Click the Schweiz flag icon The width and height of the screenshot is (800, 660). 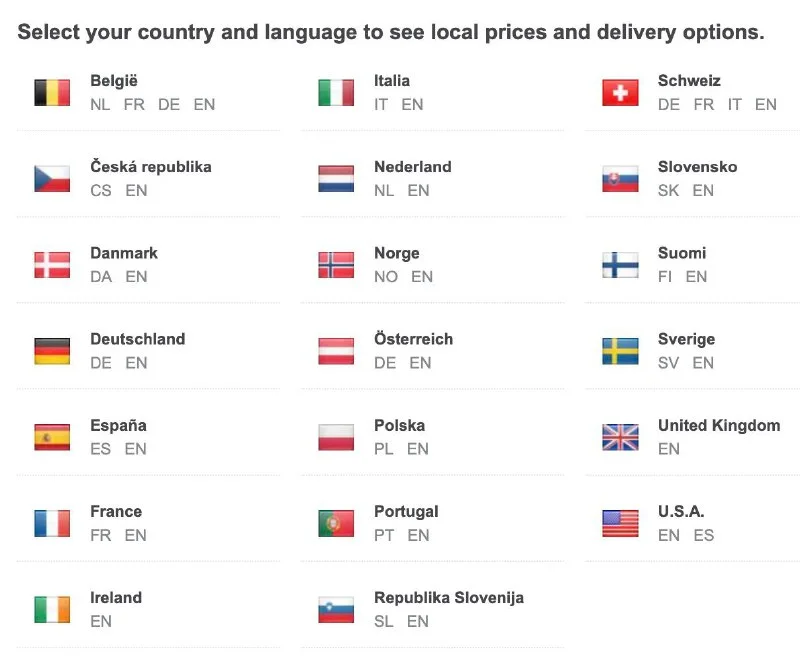[x=620, y=93]
